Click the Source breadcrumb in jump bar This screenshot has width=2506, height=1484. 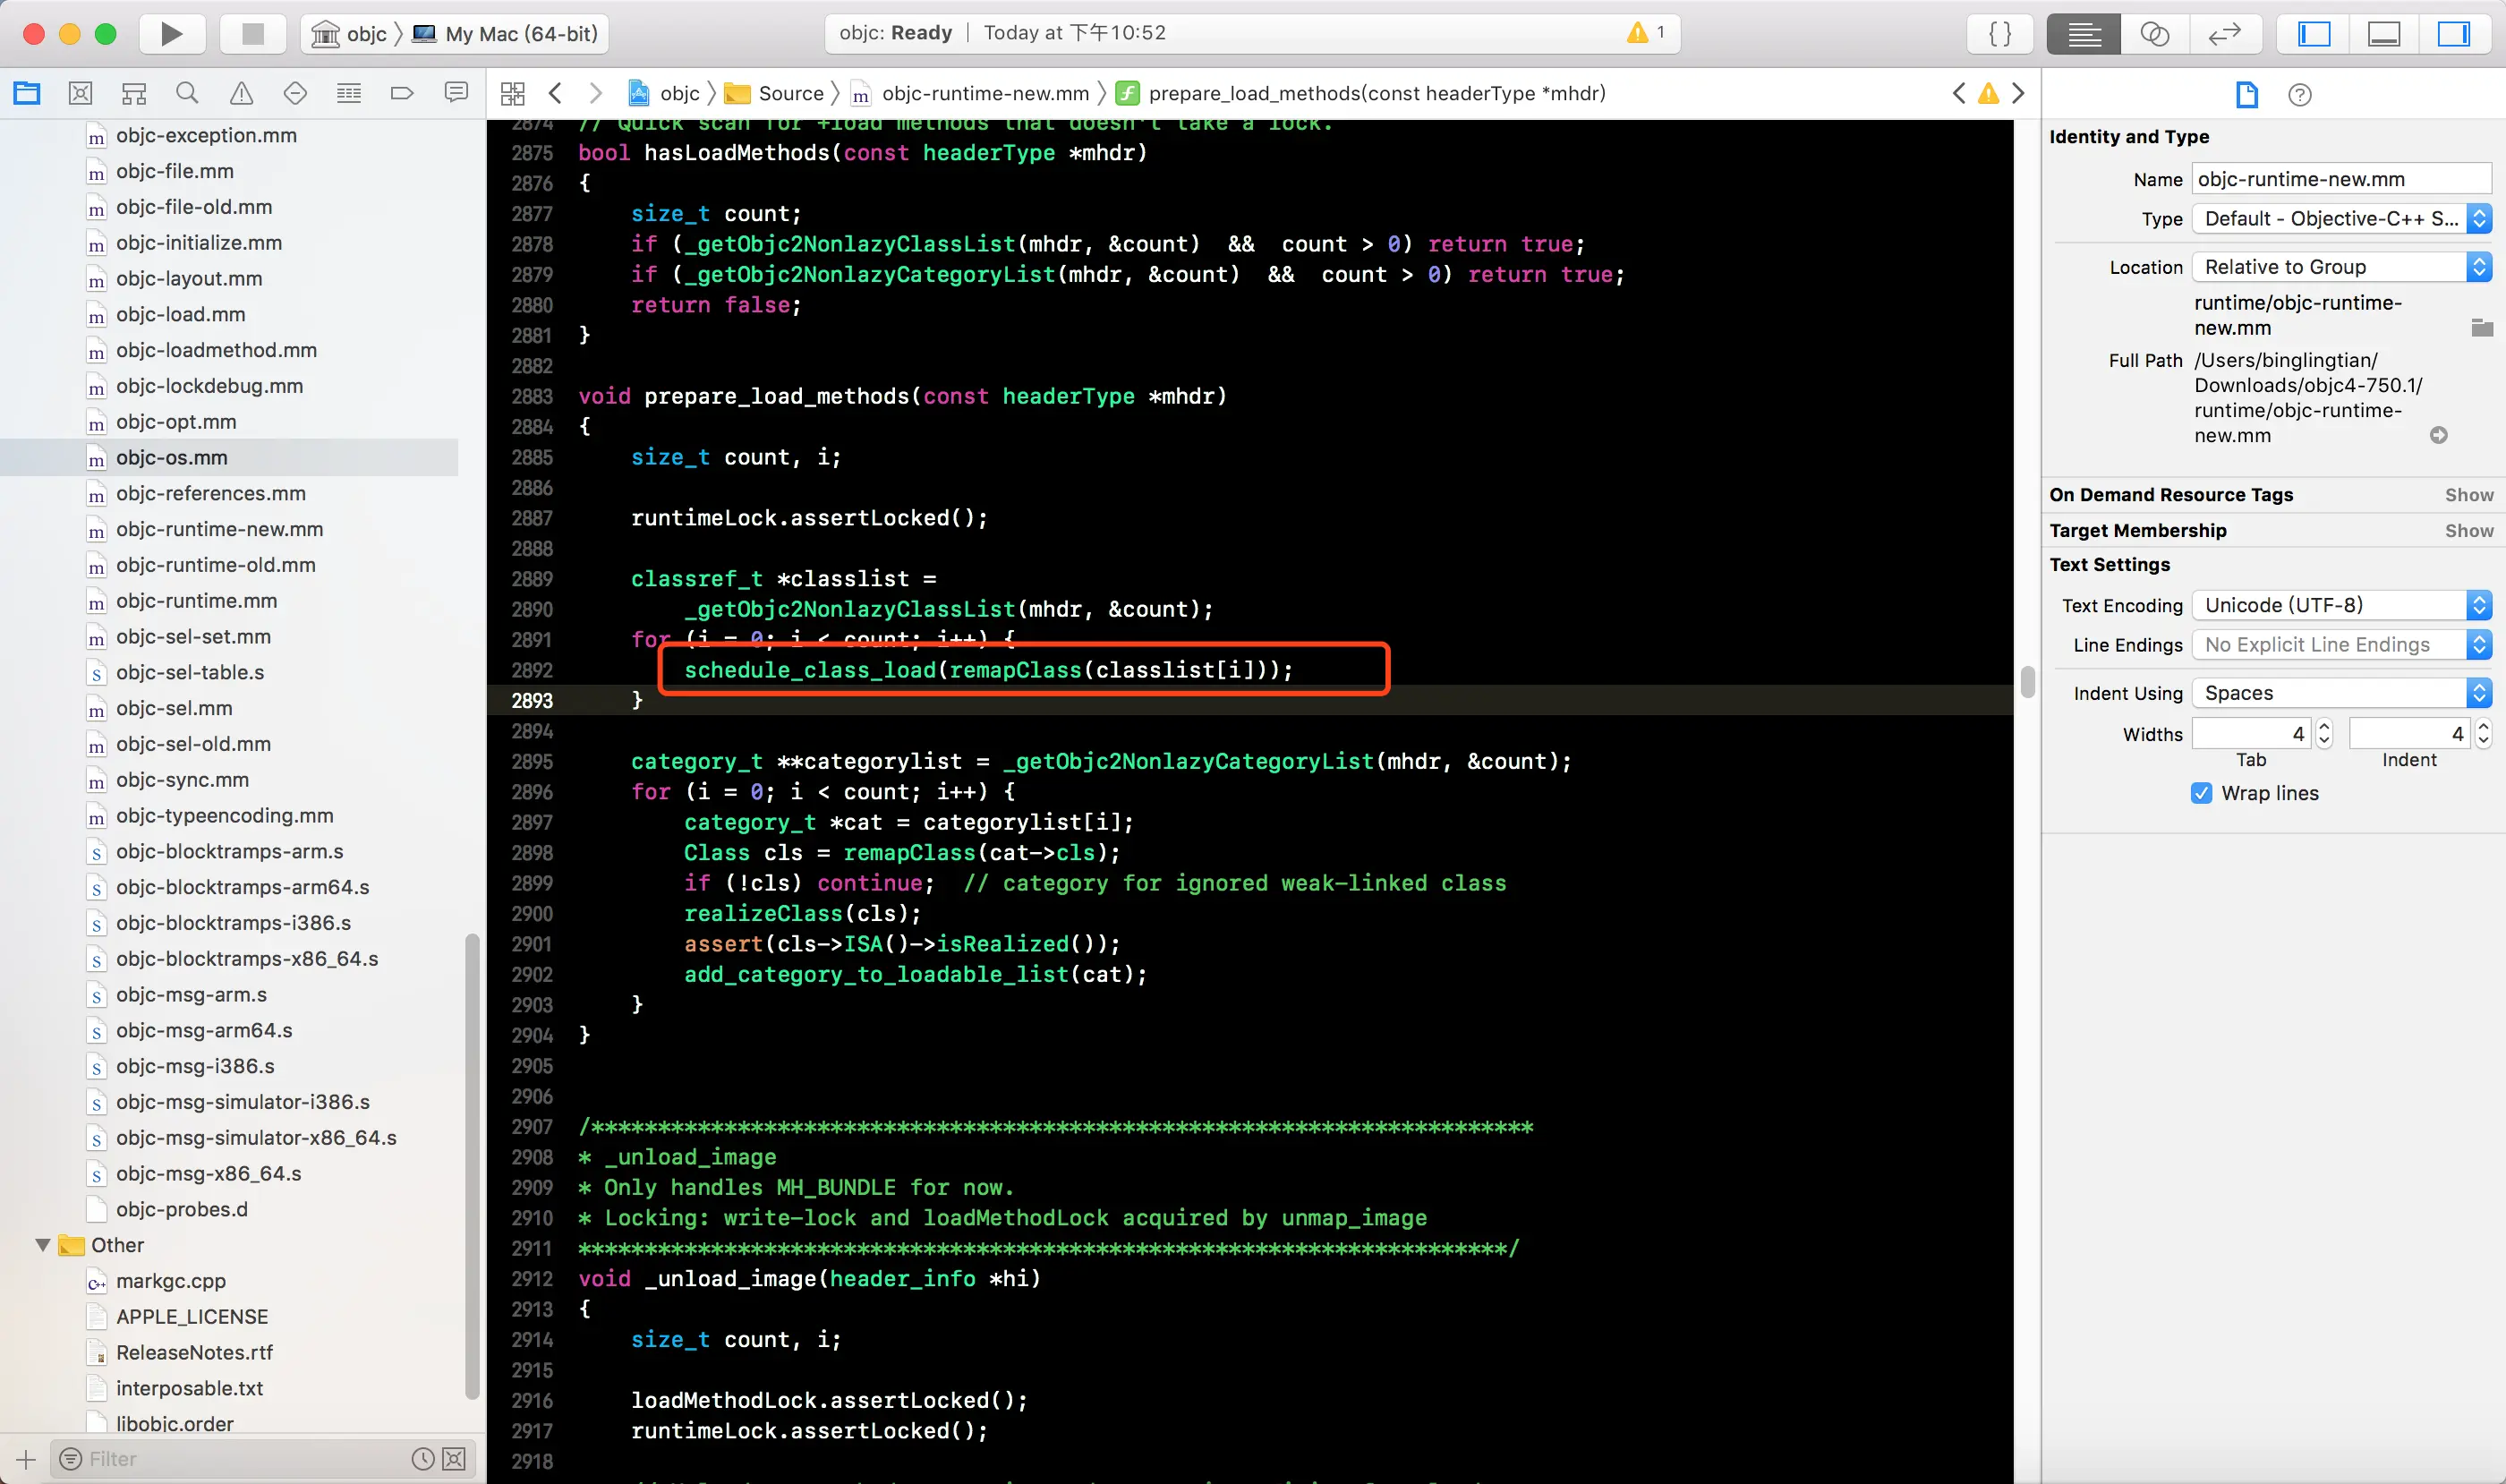coord(790,93)
